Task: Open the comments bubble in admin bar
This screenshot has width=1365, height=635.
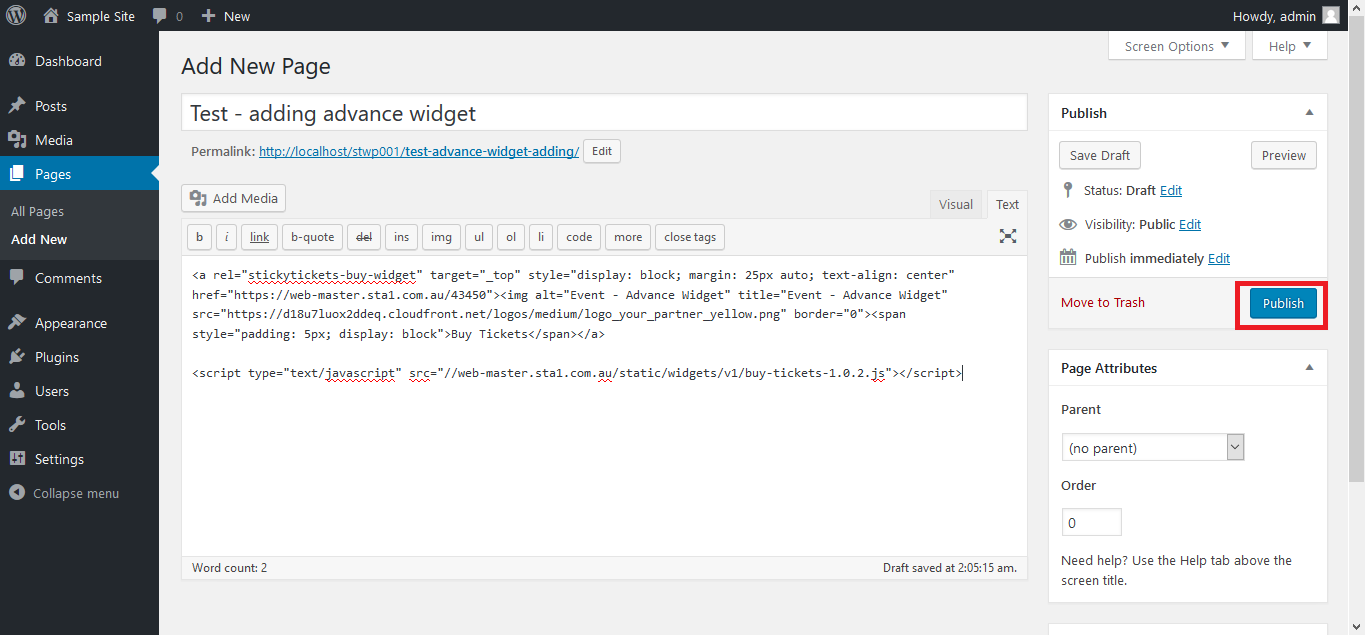Action: point(167,16)
